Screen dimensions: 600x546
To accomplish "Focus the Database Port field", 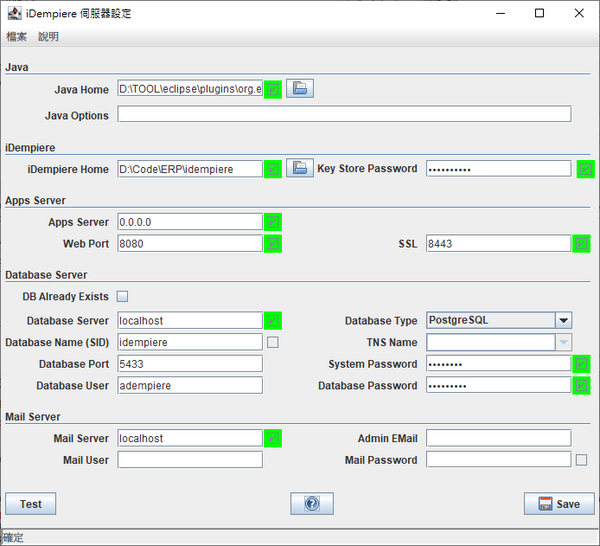I will [190, 364].
